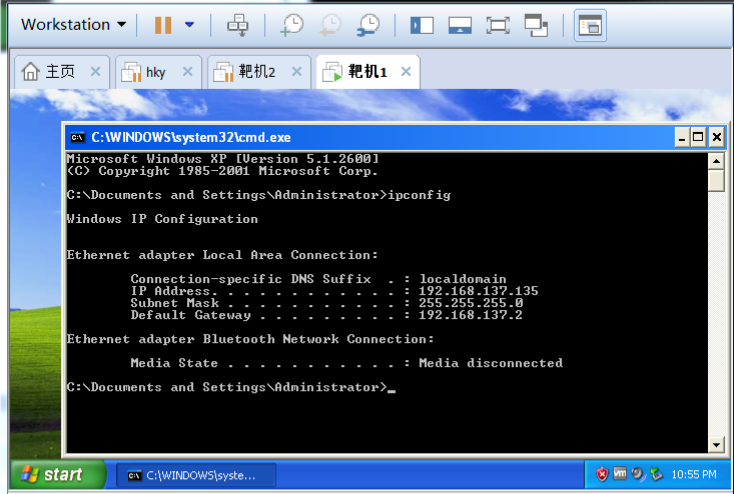Image resolution: width=734 pixels, height=494 pixels.
Task: Click the ipconfig command text
Action: pos(419,195)
